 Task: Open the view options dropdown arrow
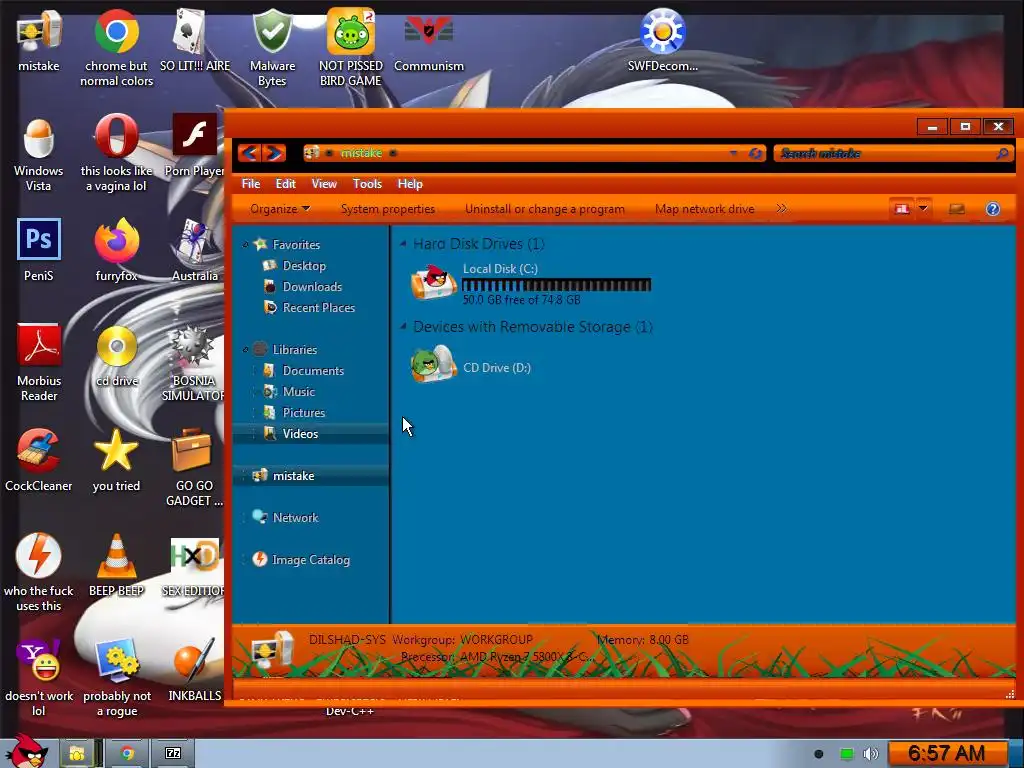click(x=923, y=209)
